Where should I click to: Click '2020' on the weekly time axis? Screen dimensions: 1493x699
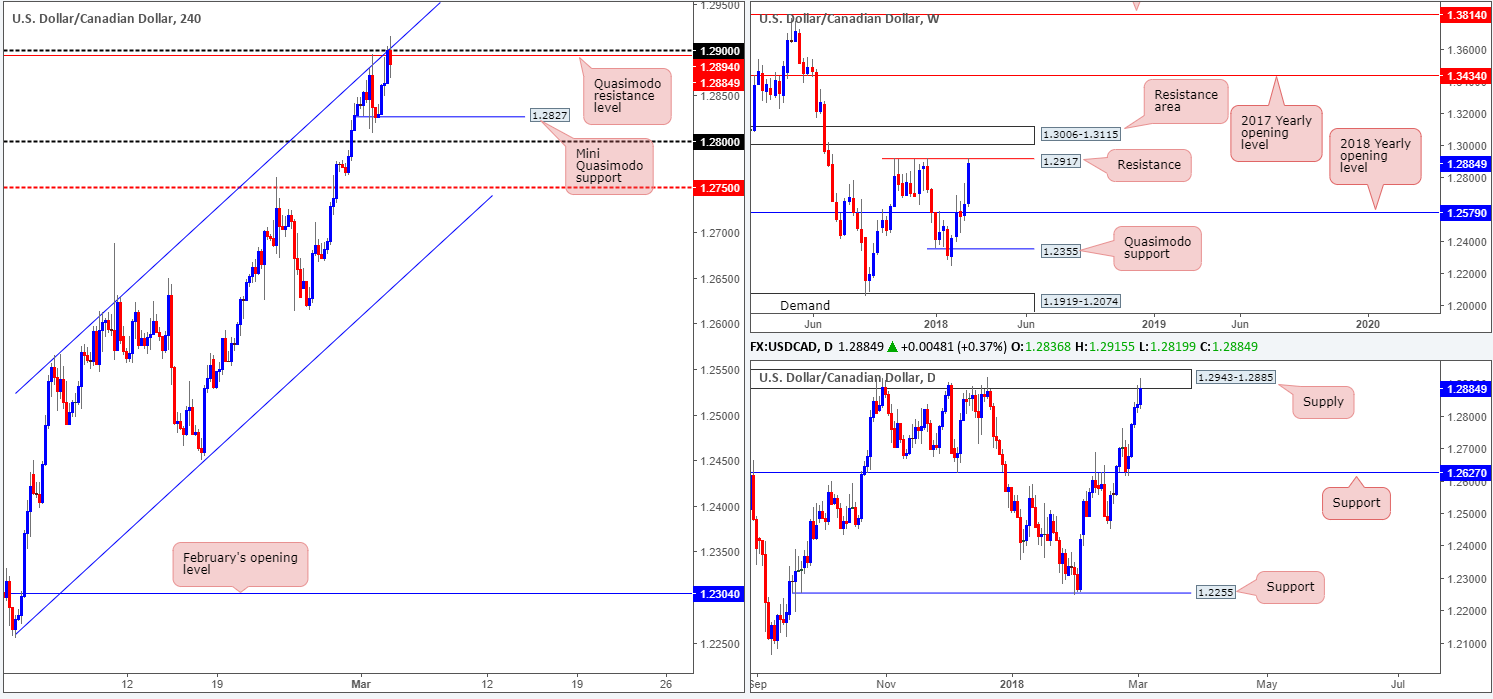pyautogui.click(x=1369, y=324)
